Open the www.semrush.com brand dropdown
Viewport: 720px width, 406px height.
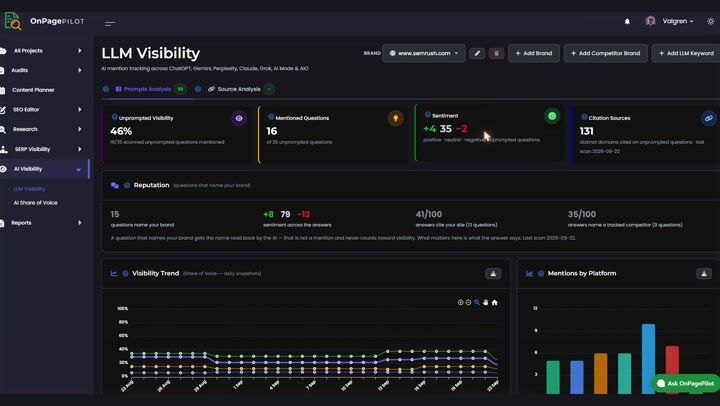tap(423, 53)
